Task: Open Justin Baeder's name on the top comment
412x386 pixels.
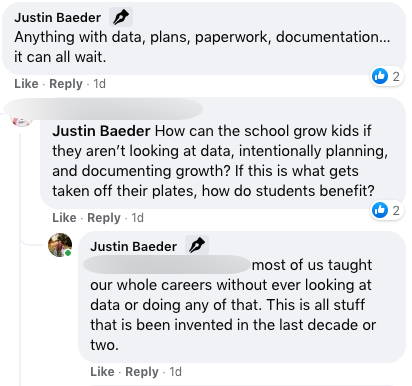Action: click(x=57, y=17)
